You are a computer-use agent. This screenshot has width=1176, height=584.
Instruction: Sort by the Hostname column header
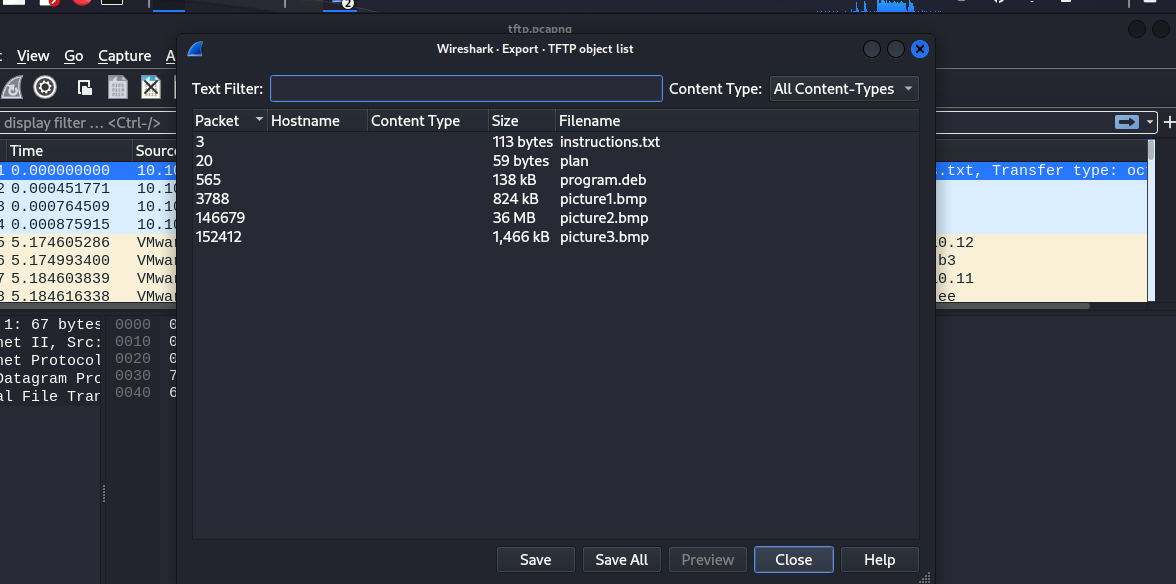point(317,121)
